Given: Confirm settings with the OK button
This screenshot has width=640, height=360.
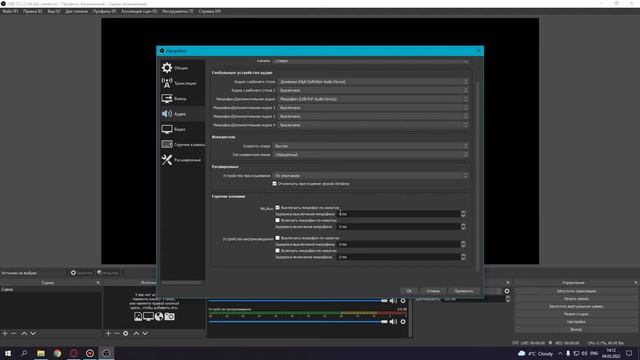Looking at the screenshot, I should (x=409, y=291).
